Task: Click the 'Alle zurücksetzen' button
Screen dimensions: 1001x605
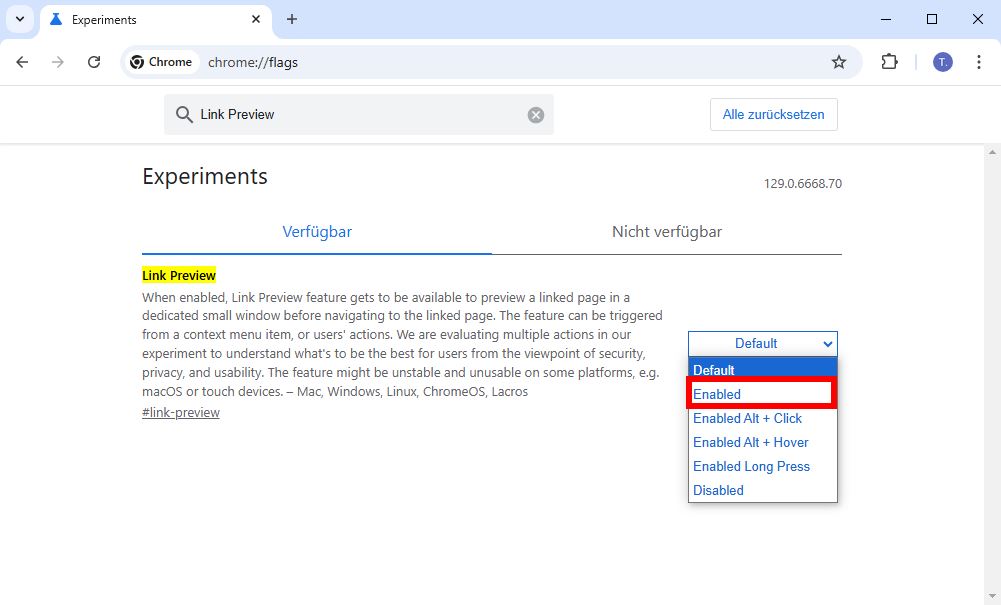Action: 773,114
